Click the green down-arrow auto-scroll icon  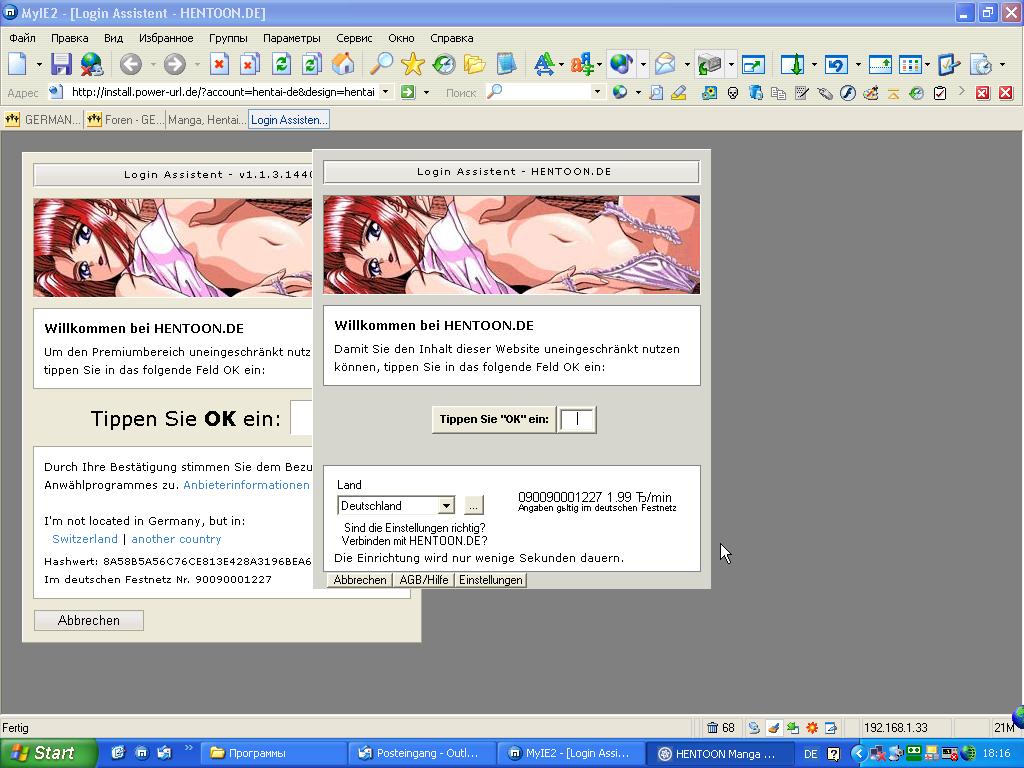pos(792,64)
